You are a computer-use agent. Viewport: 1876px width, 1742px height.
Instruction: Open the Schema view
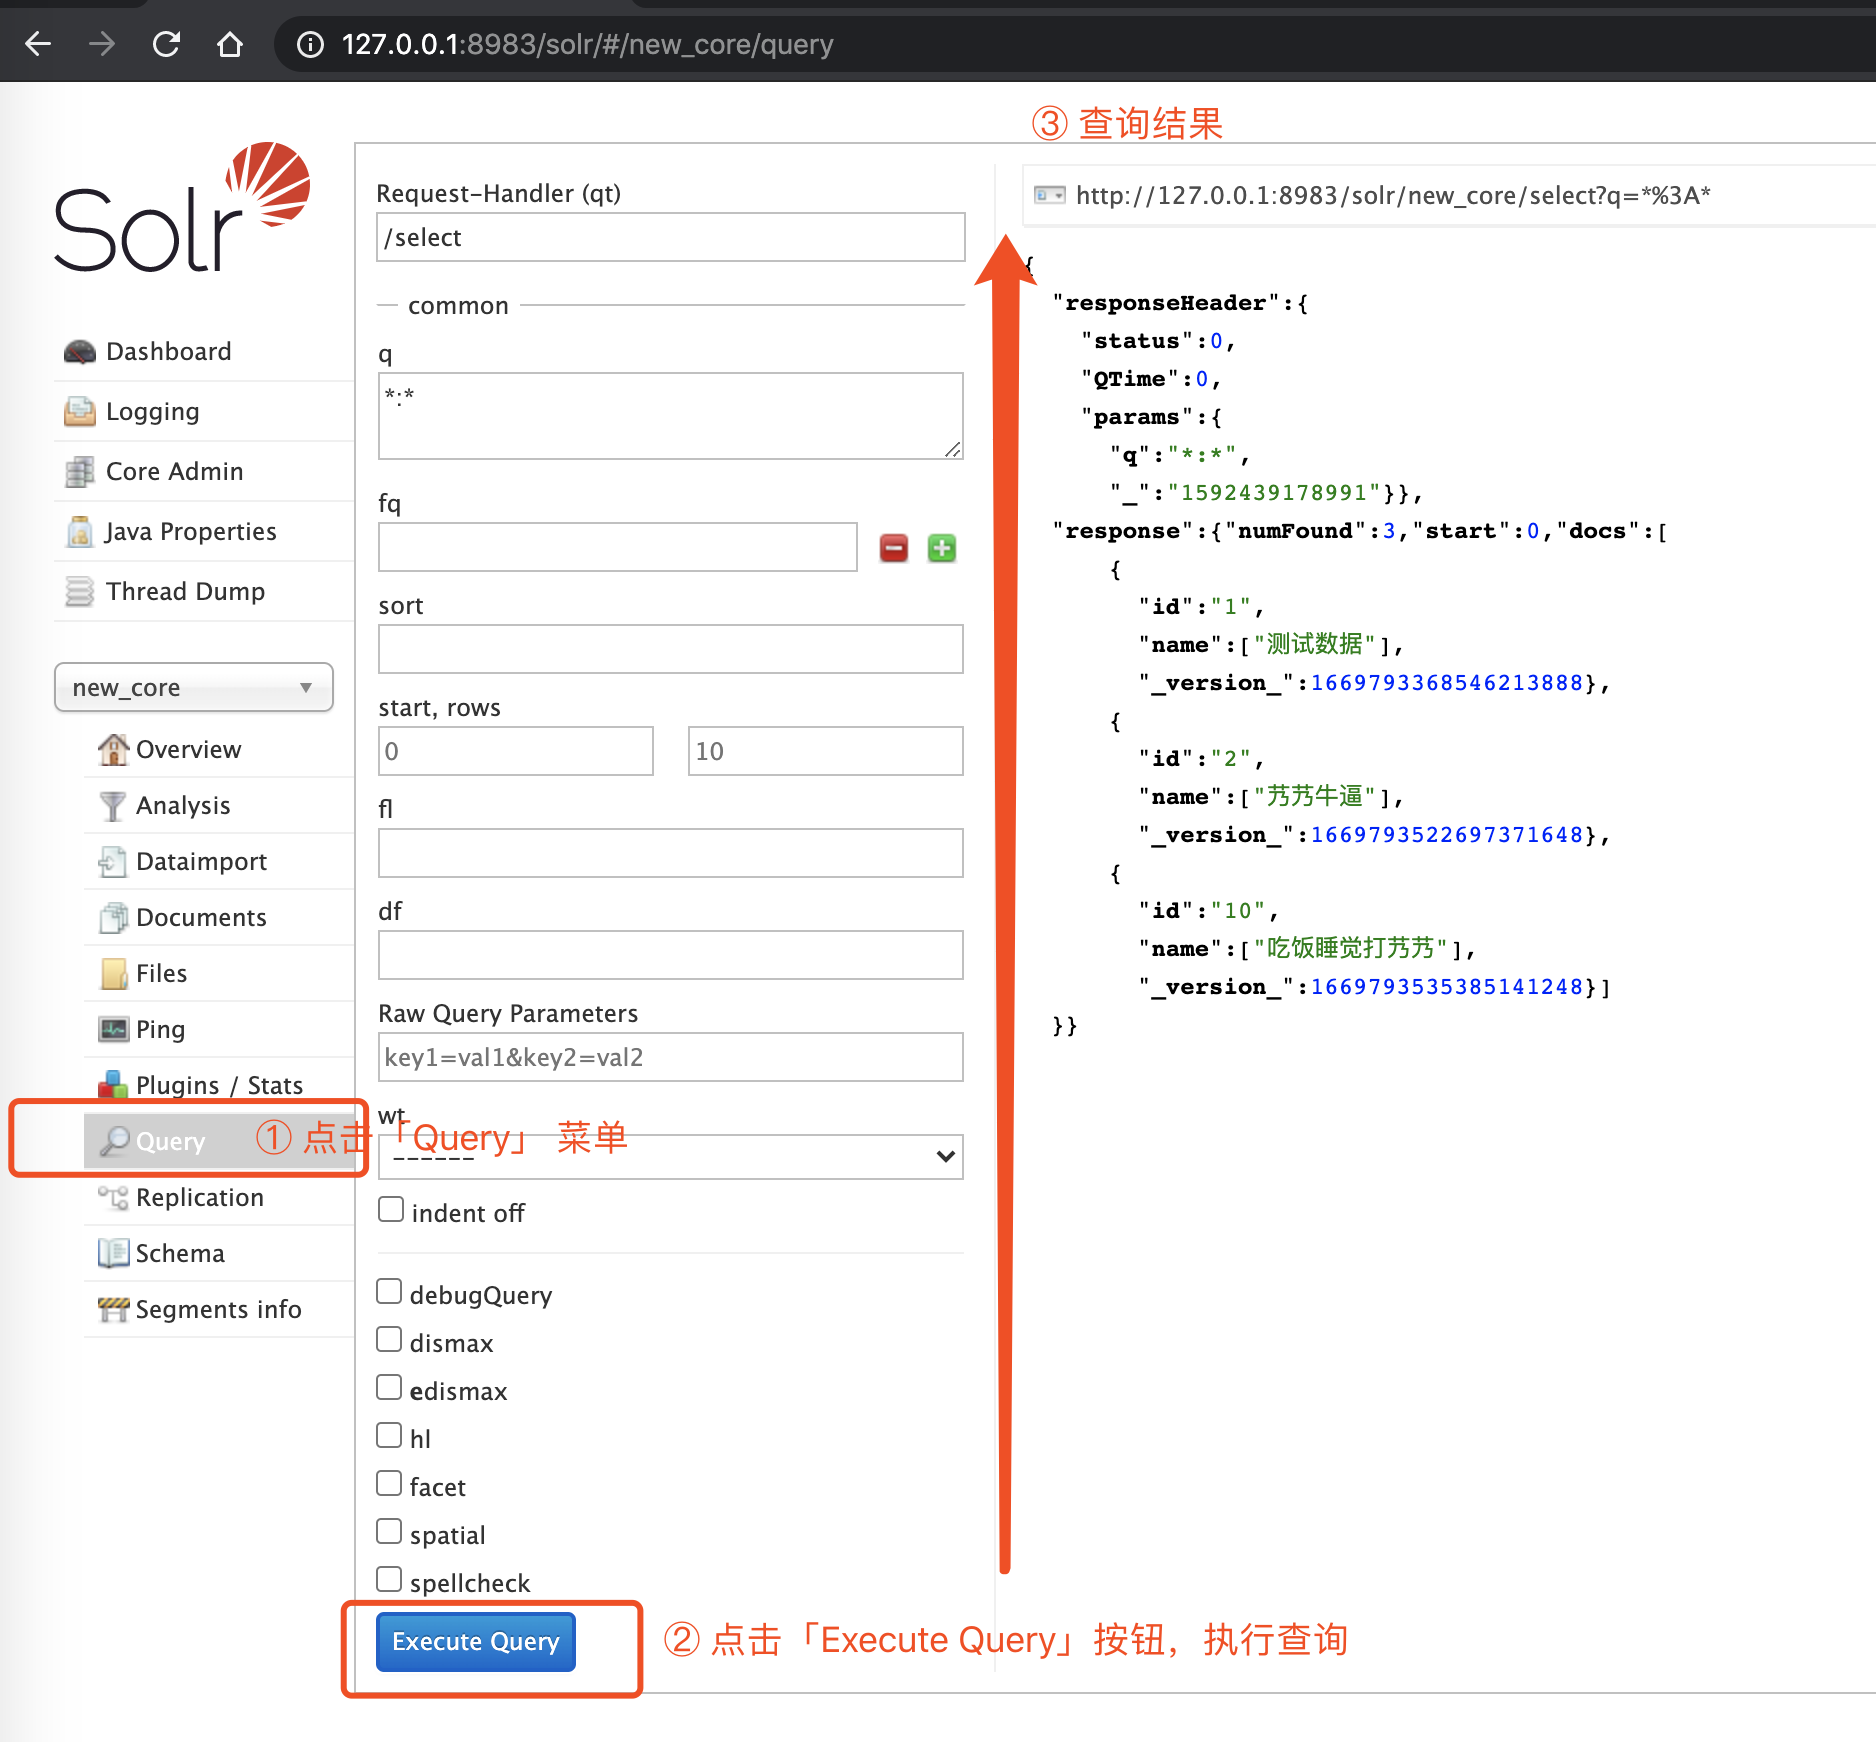(x=178, y=1252)
